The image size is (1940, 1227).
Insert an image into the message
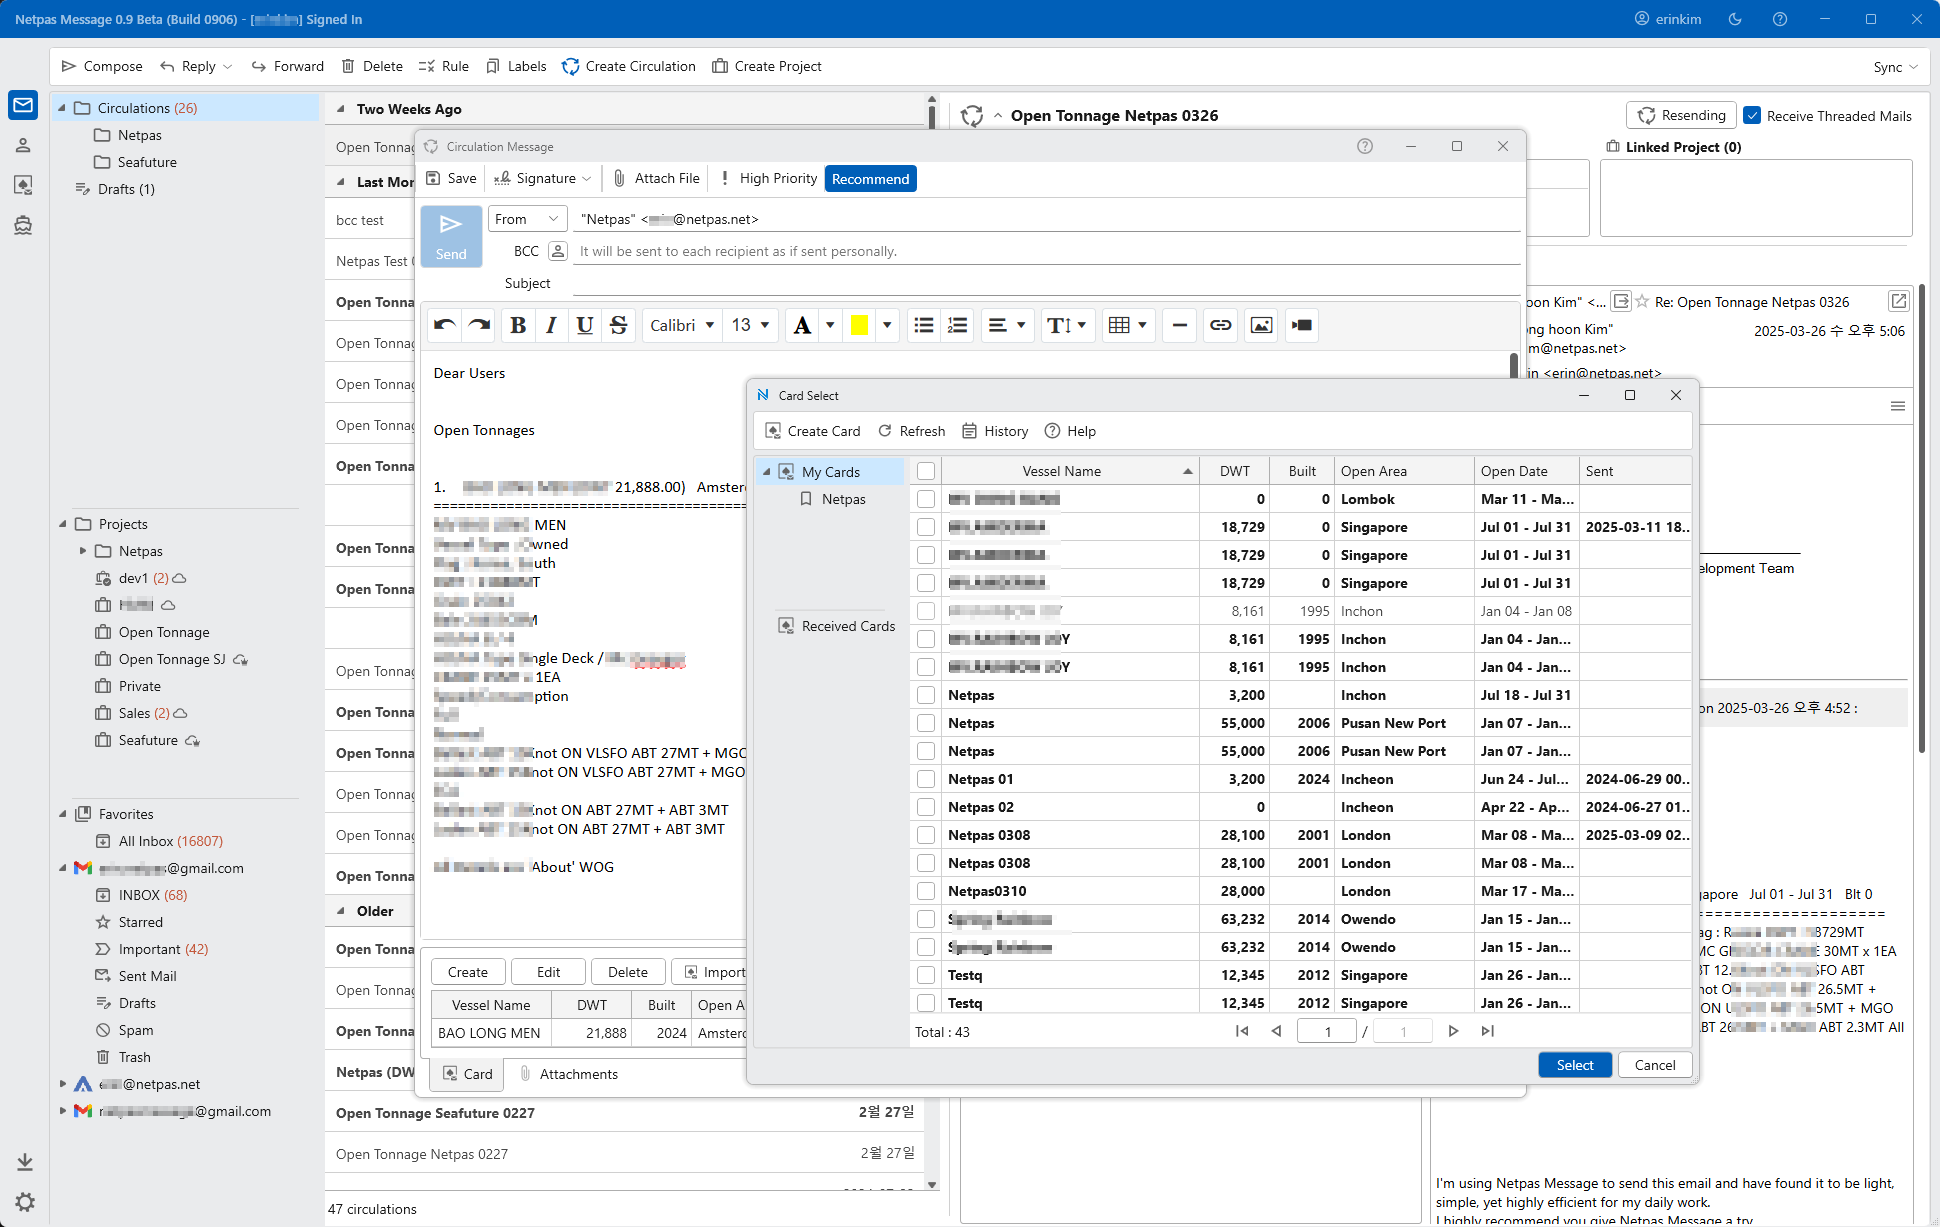coord(1262,325)
